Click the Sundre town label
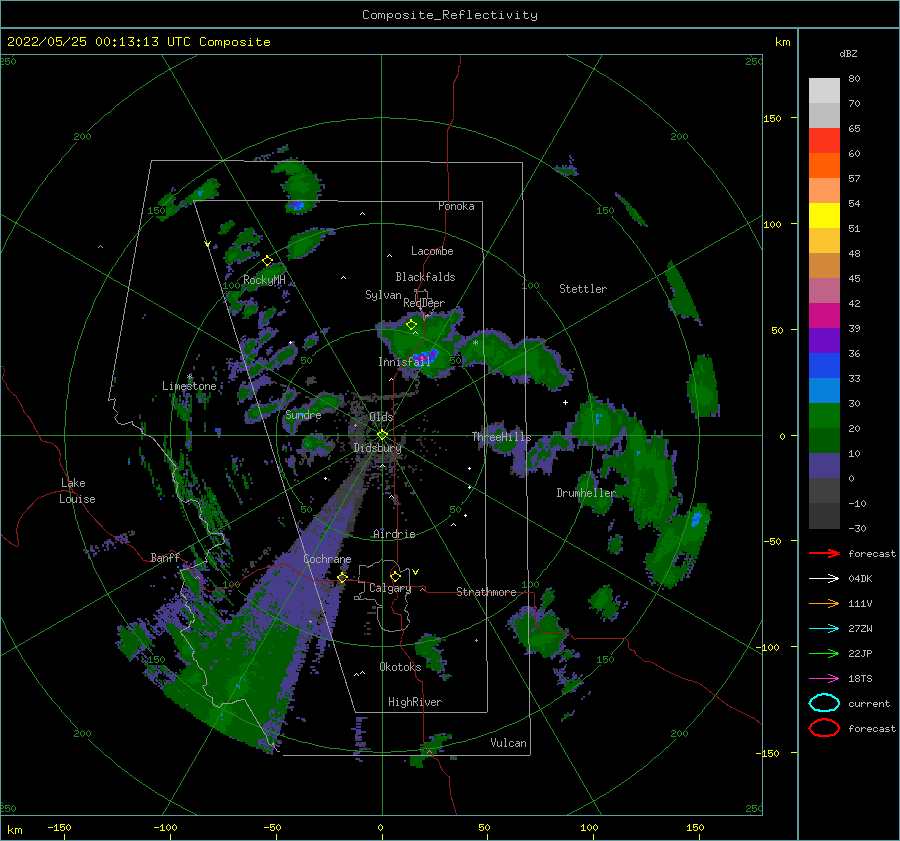Screen dimensions: 900x841 303,415
